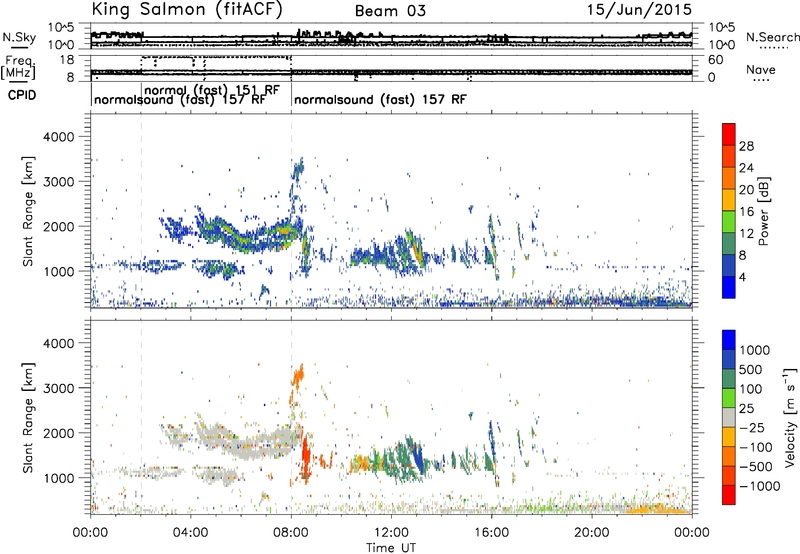800x554 pixels.
Task: Click the 'normal (fast) 151 RF' CPID text
Action: (212, 90)
